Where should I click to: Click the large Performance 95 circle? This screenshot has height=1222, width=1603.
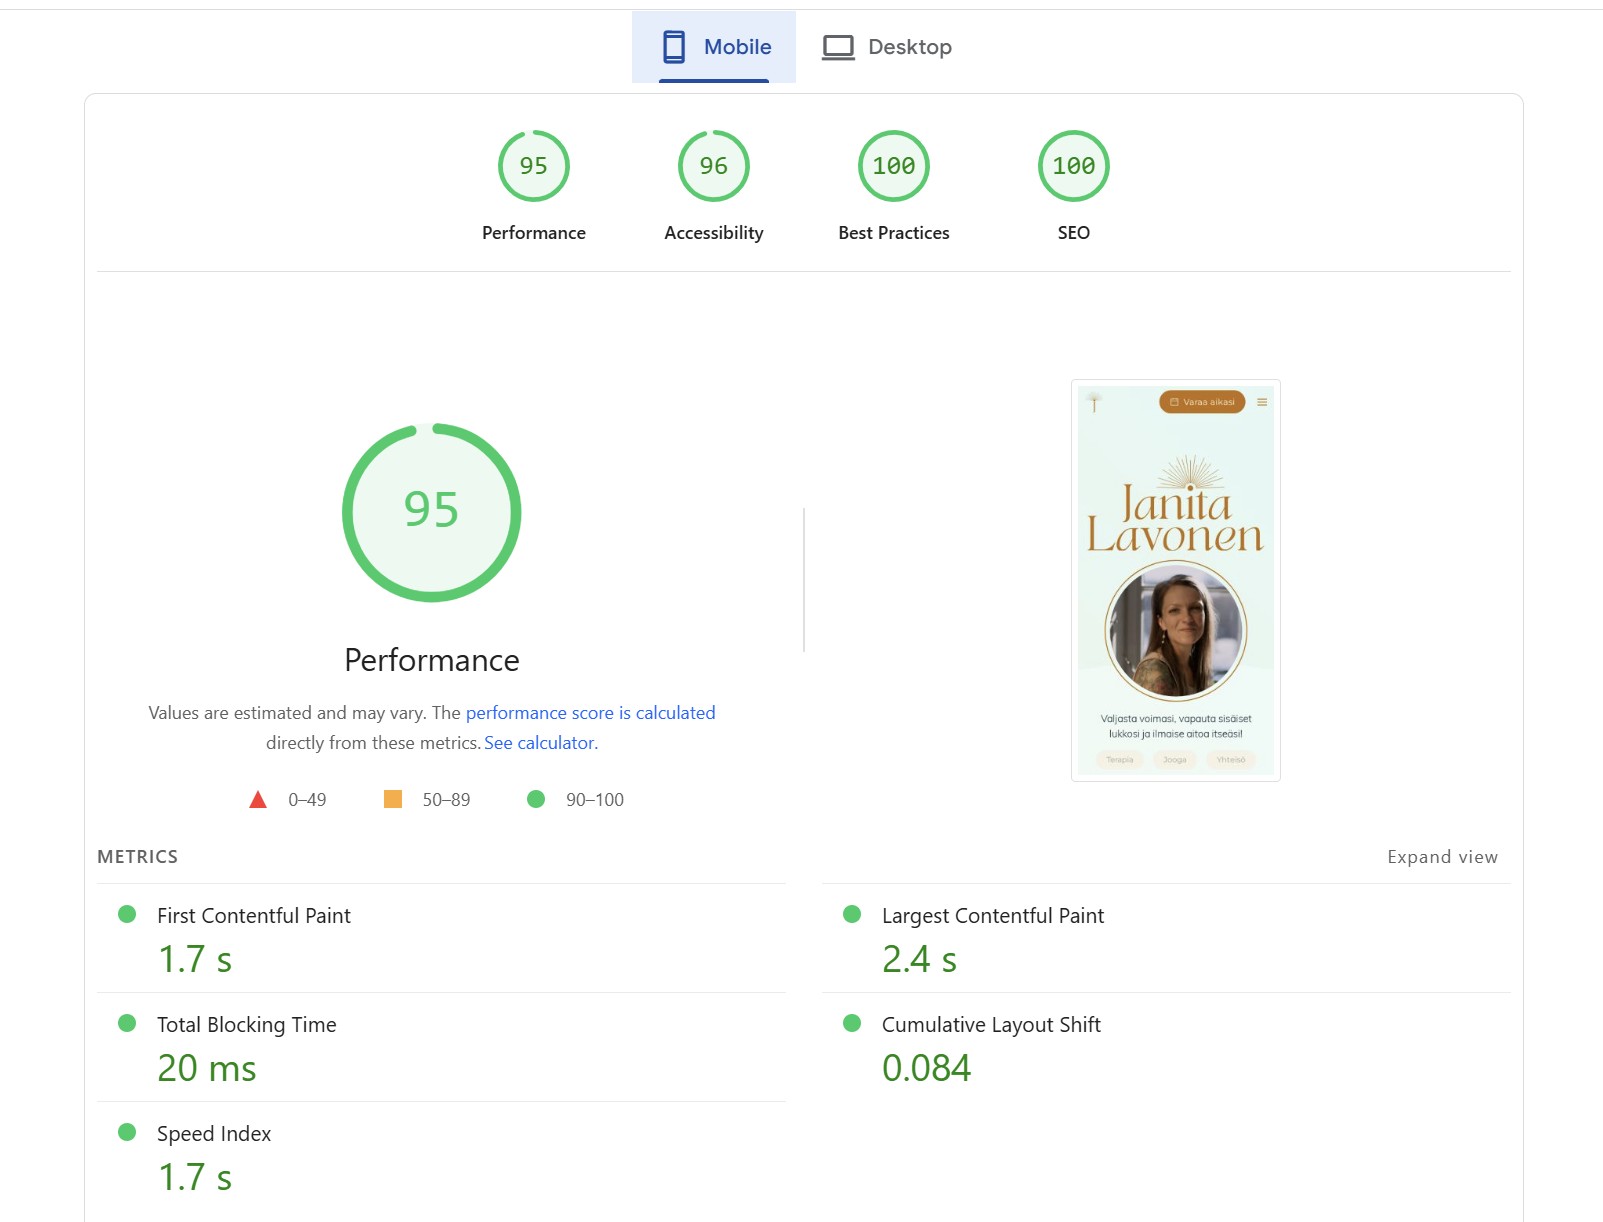coord(431,512)
